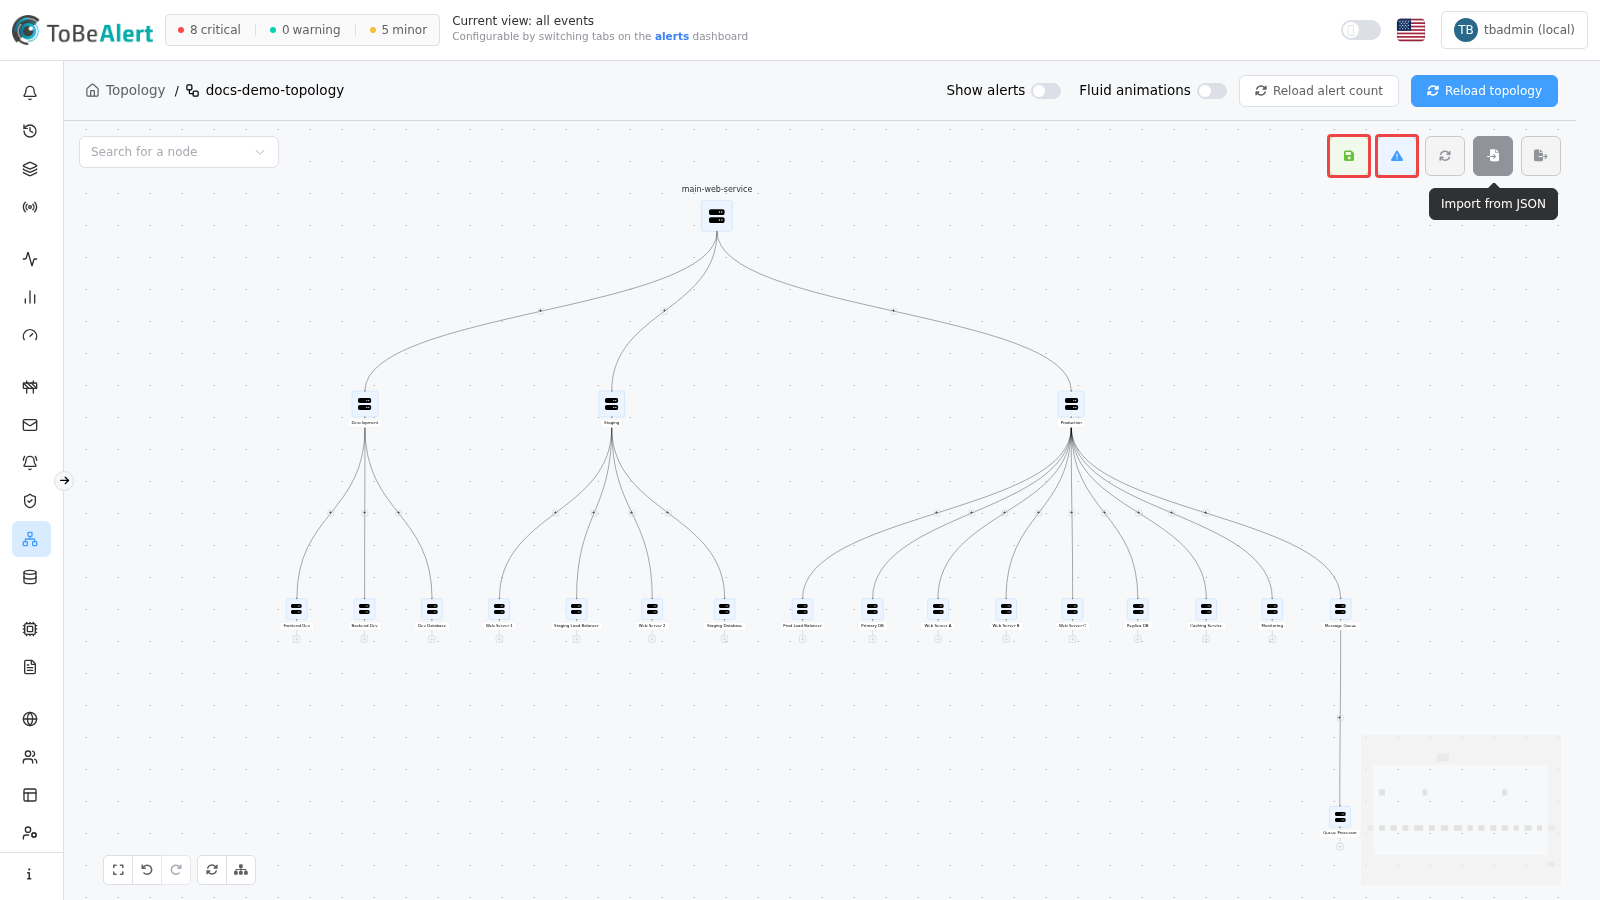The width and height of the screenshot is (1600, 900).
Task: Click the auto-layout hierarchy icon
Action: 241,870
